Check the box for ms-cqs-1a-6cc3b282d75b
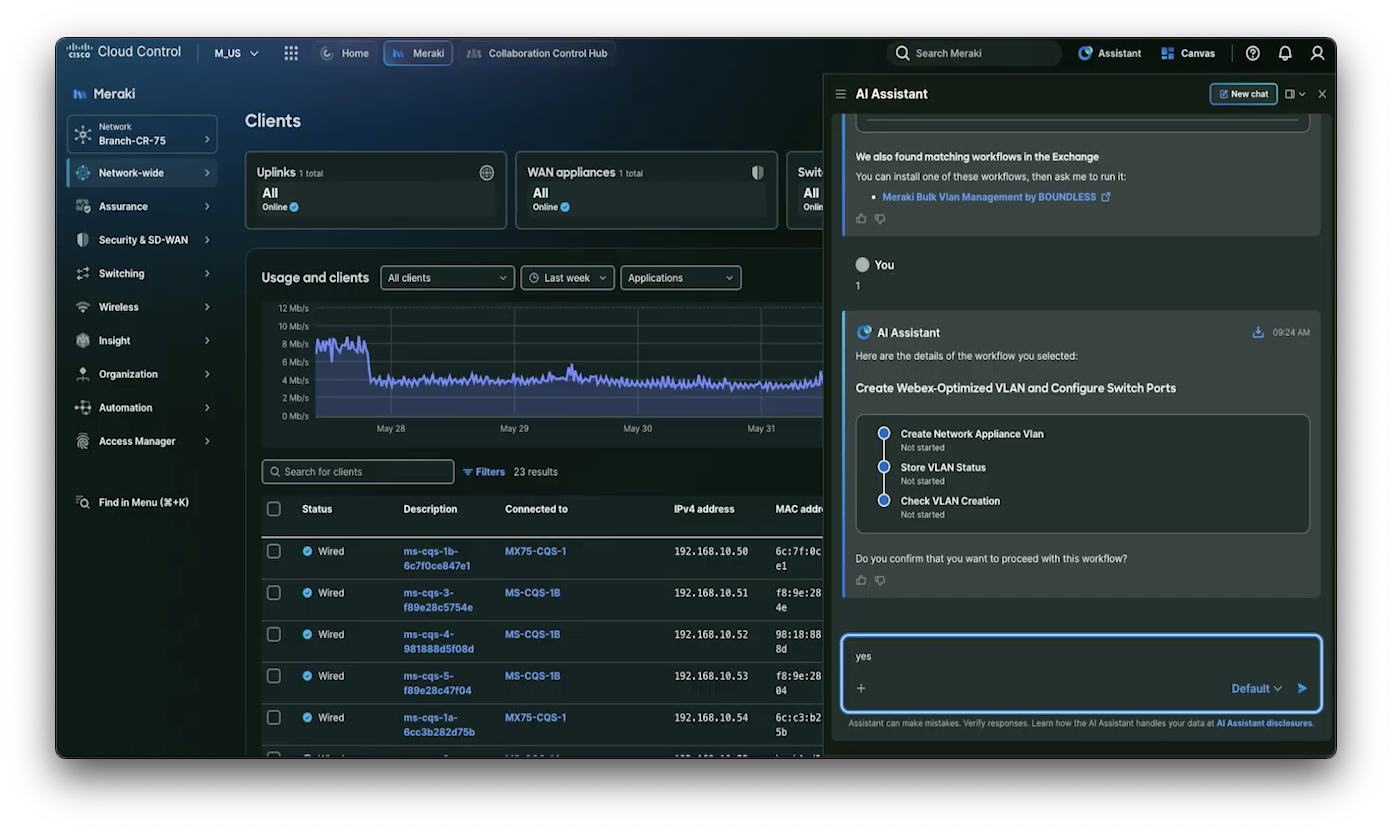 coord(274,717)
